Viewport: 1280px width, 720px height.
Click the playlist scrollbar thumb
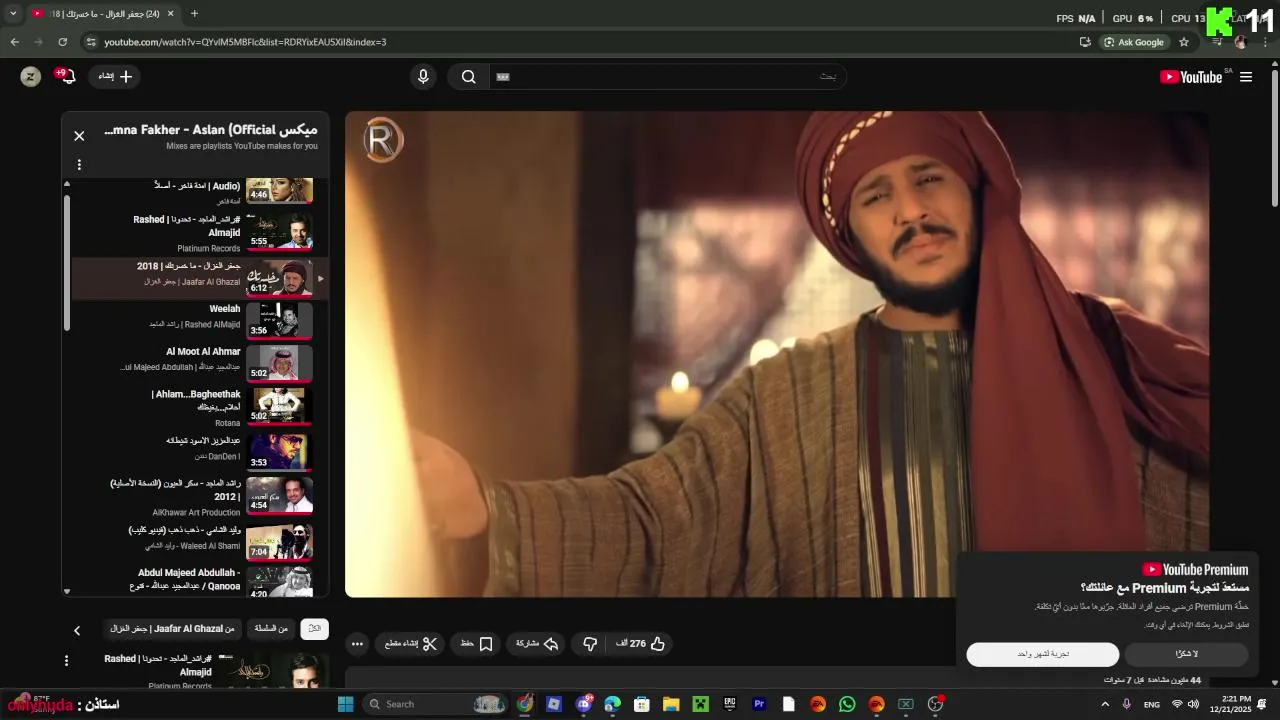click(x=67, y=263)
